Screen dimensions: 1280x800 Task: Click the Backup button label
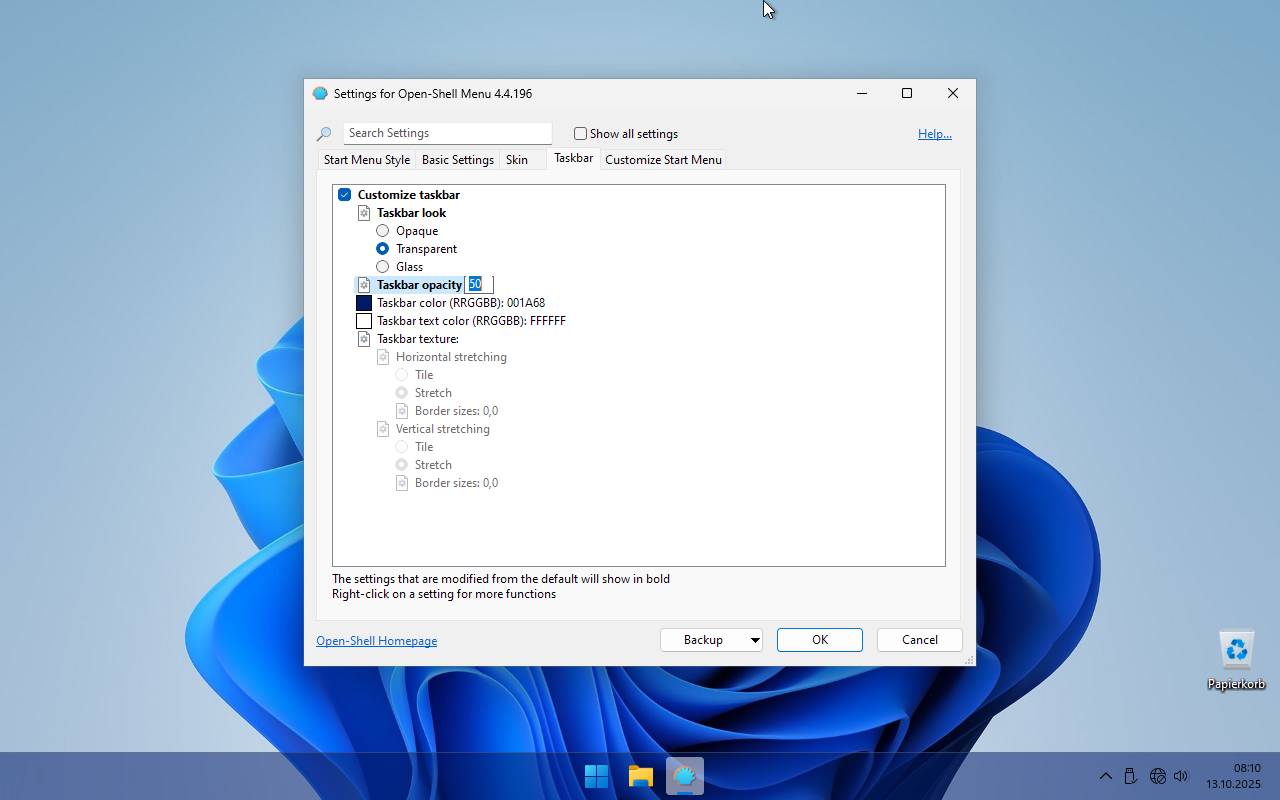(703, 640)
